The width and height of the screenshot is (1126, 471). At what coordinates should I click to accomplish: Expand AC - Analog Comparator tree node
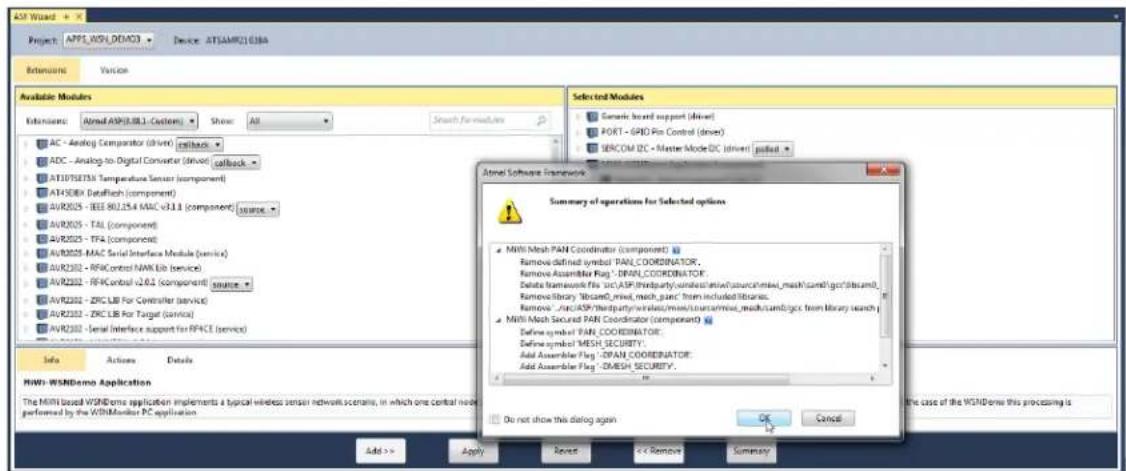27,144
